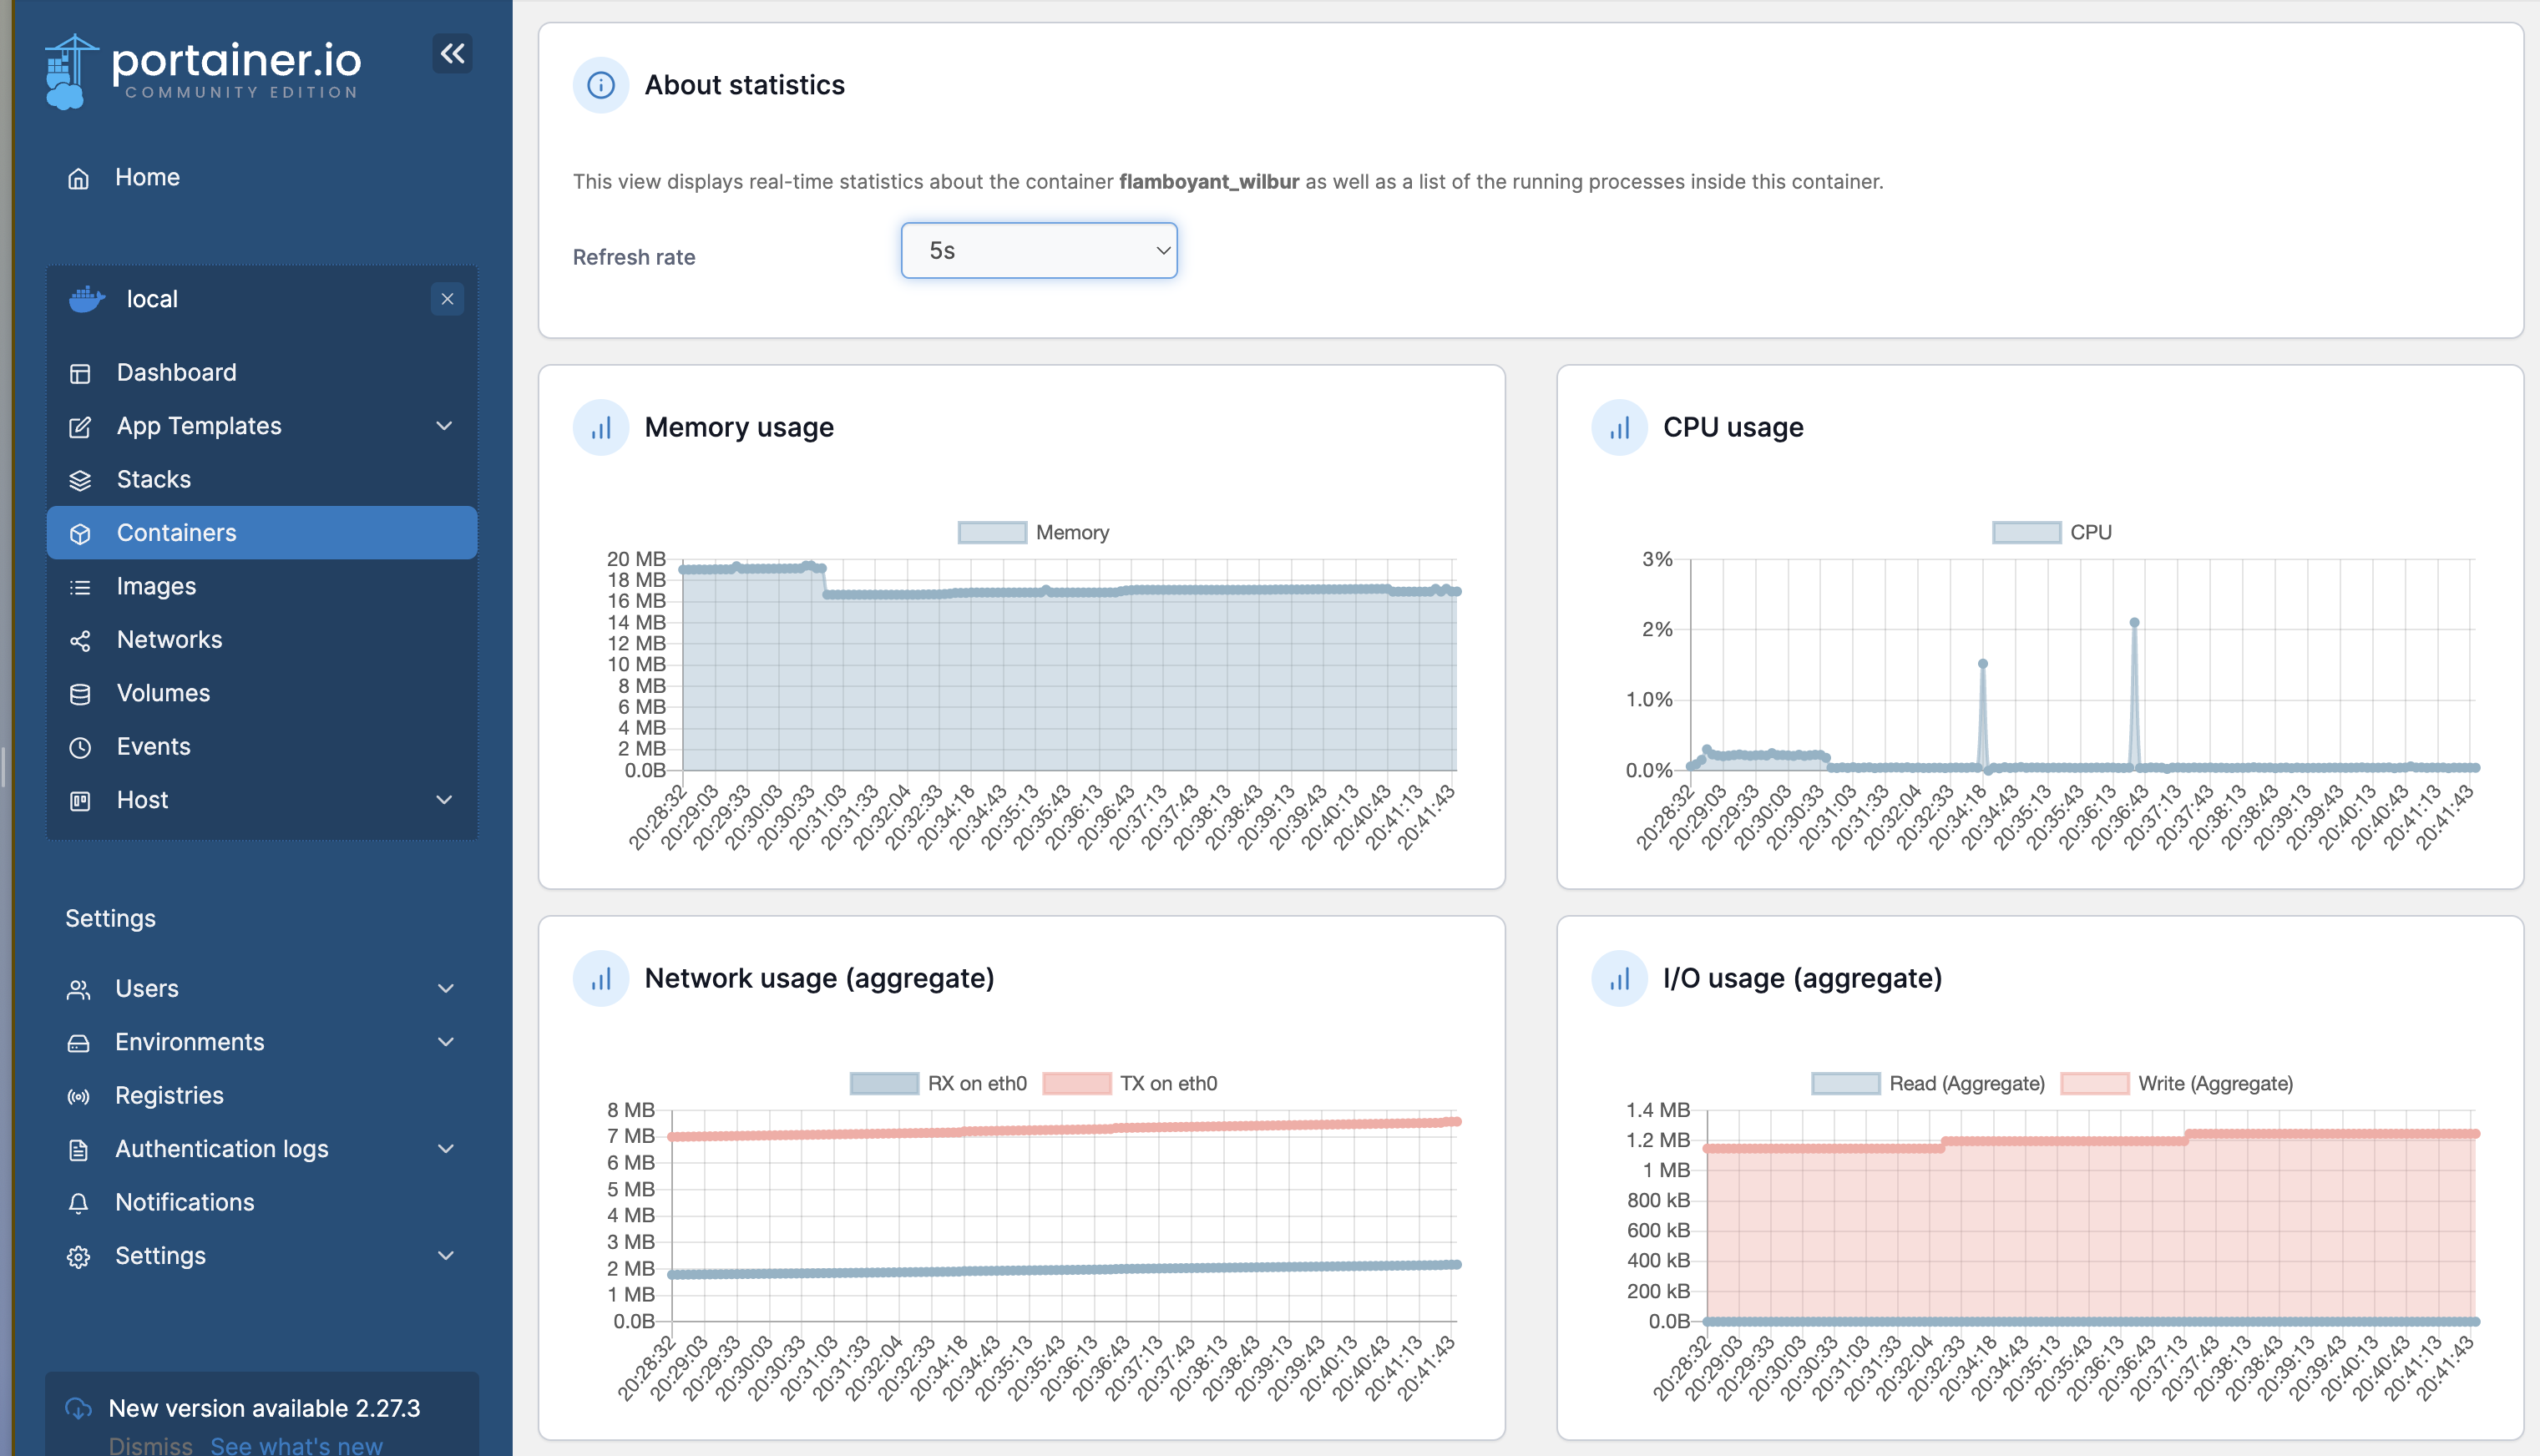The width and height of the screenshot is (2540, 1456).
Task: Collapse the sidebar with double-chevron icon
Action: pos(452,53)
